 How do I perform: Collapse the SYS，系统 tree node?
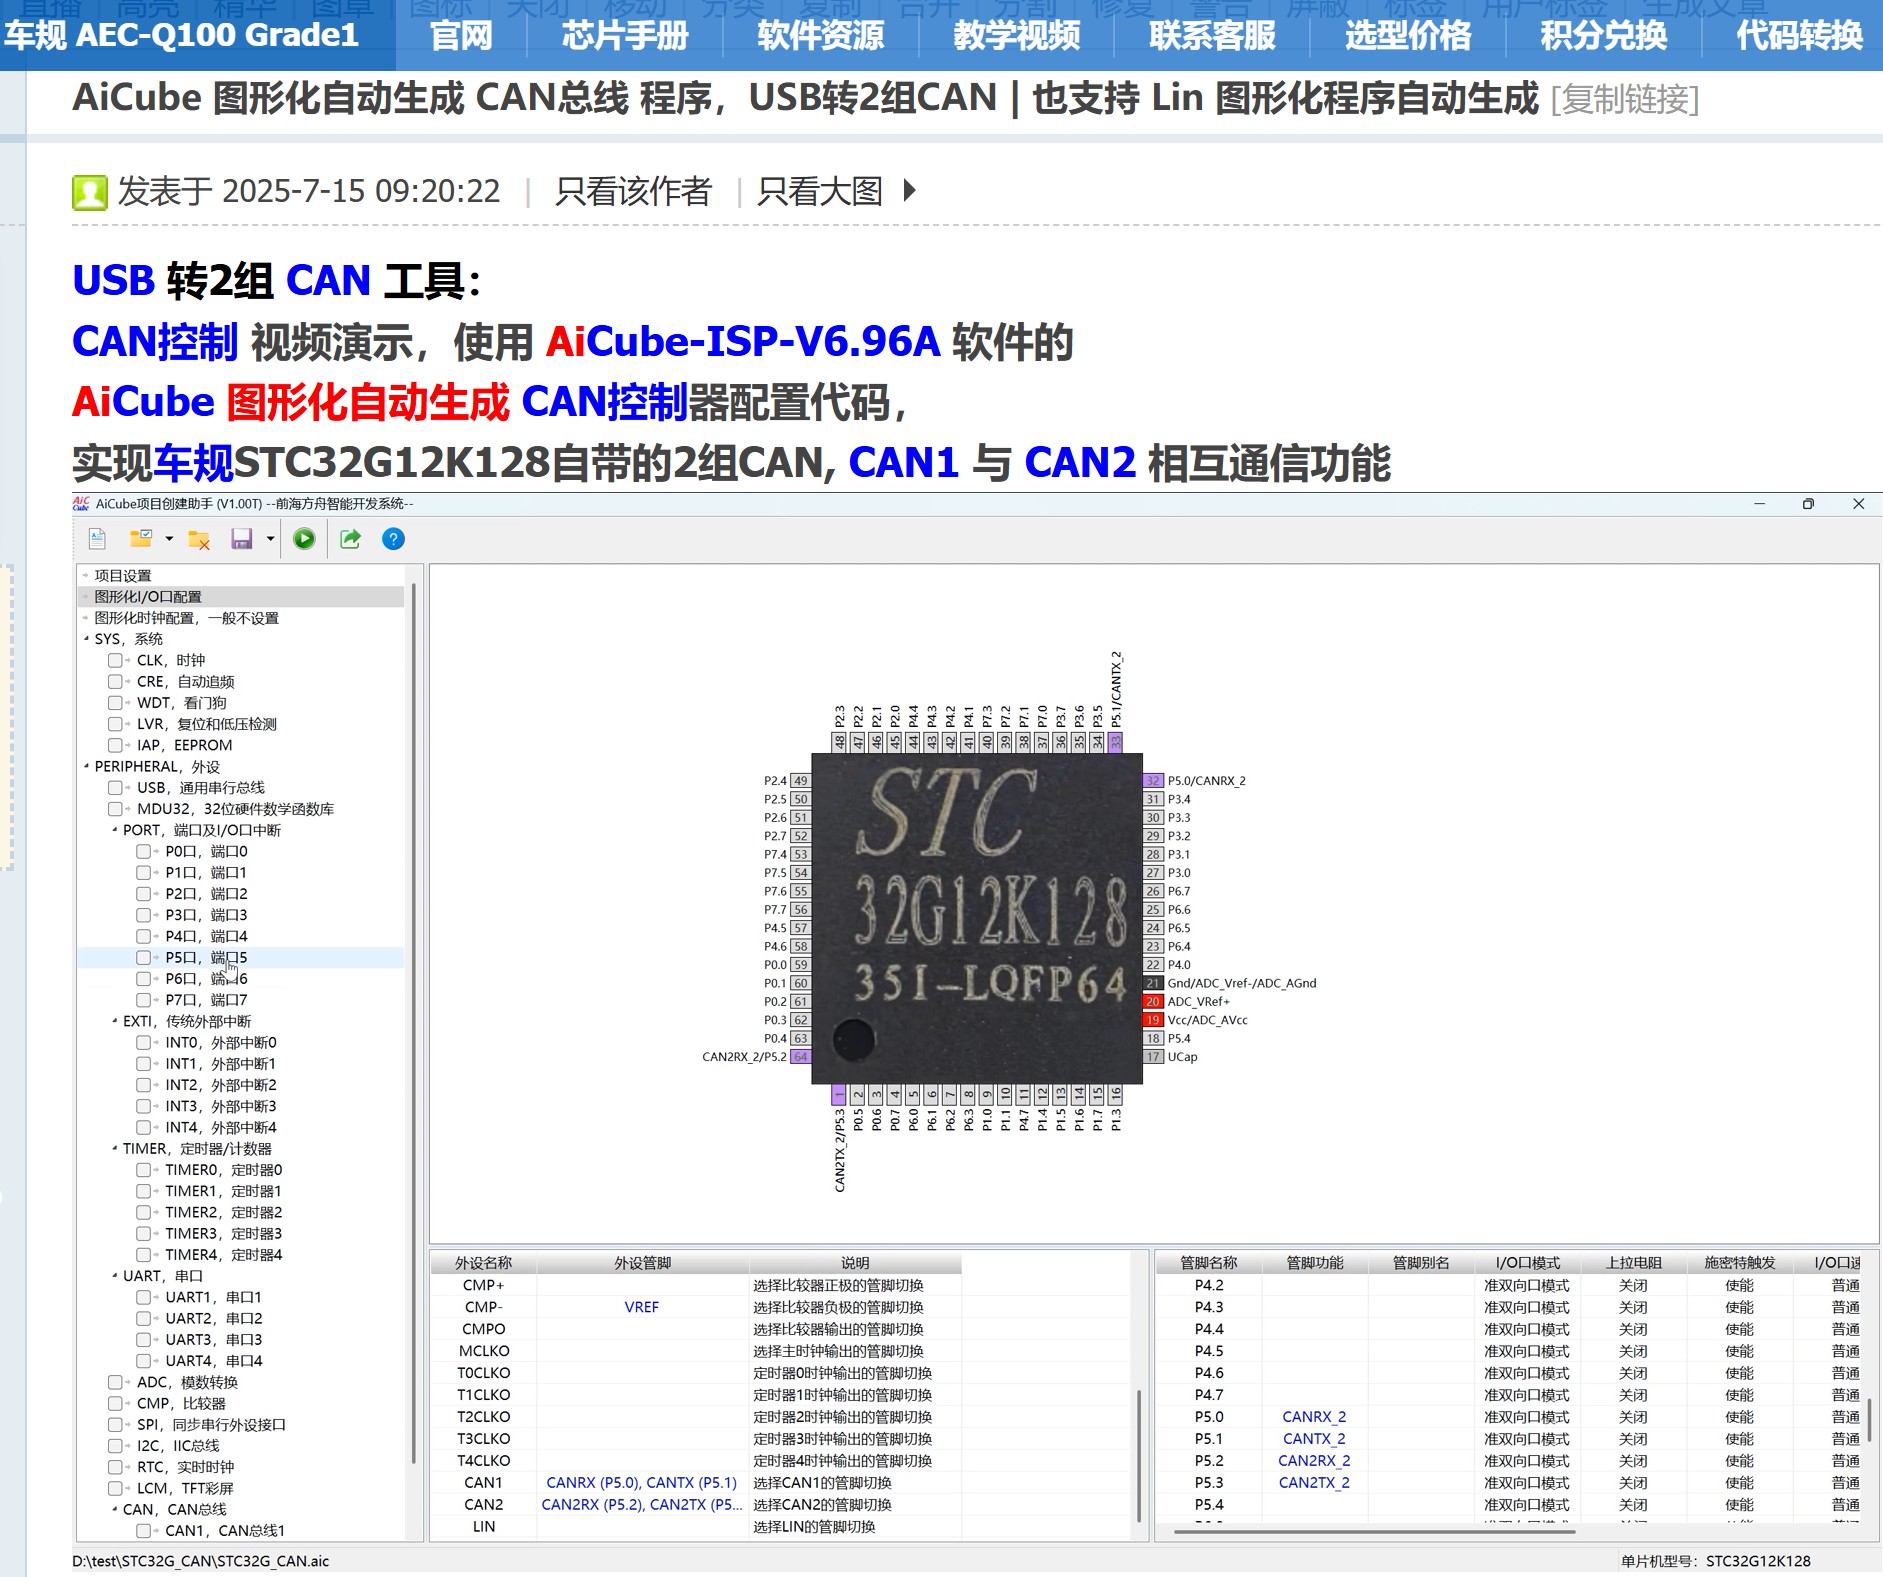coord(86,639)
